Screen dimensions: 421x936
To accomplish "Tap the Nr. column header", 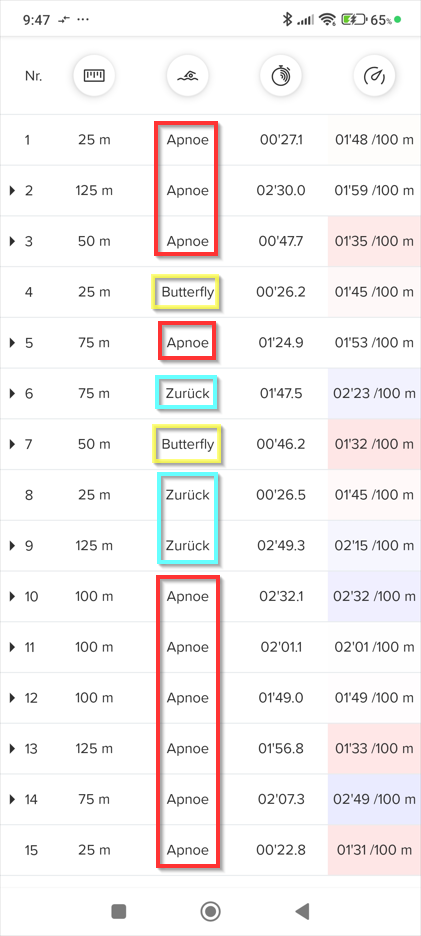I will 33,76.
